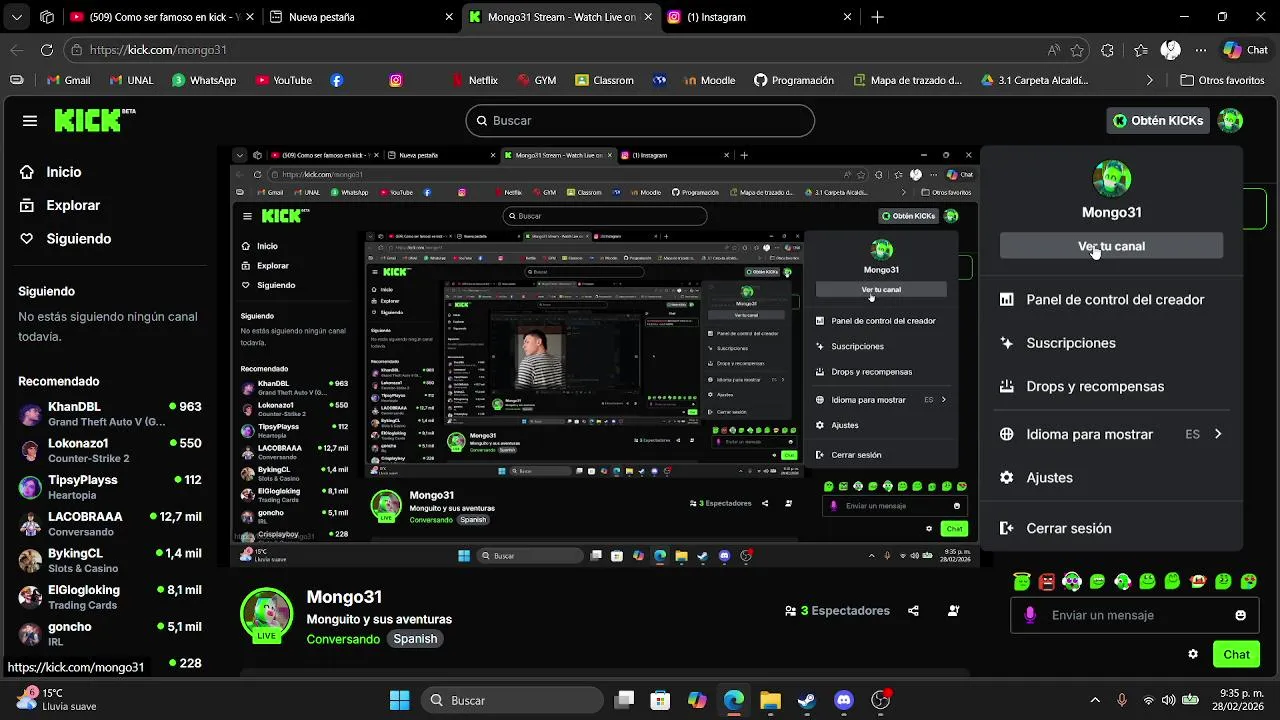Open goncho IRL recommended channel
The width and height of the screenshot is (1280, 720).
[x=110, y=634]
